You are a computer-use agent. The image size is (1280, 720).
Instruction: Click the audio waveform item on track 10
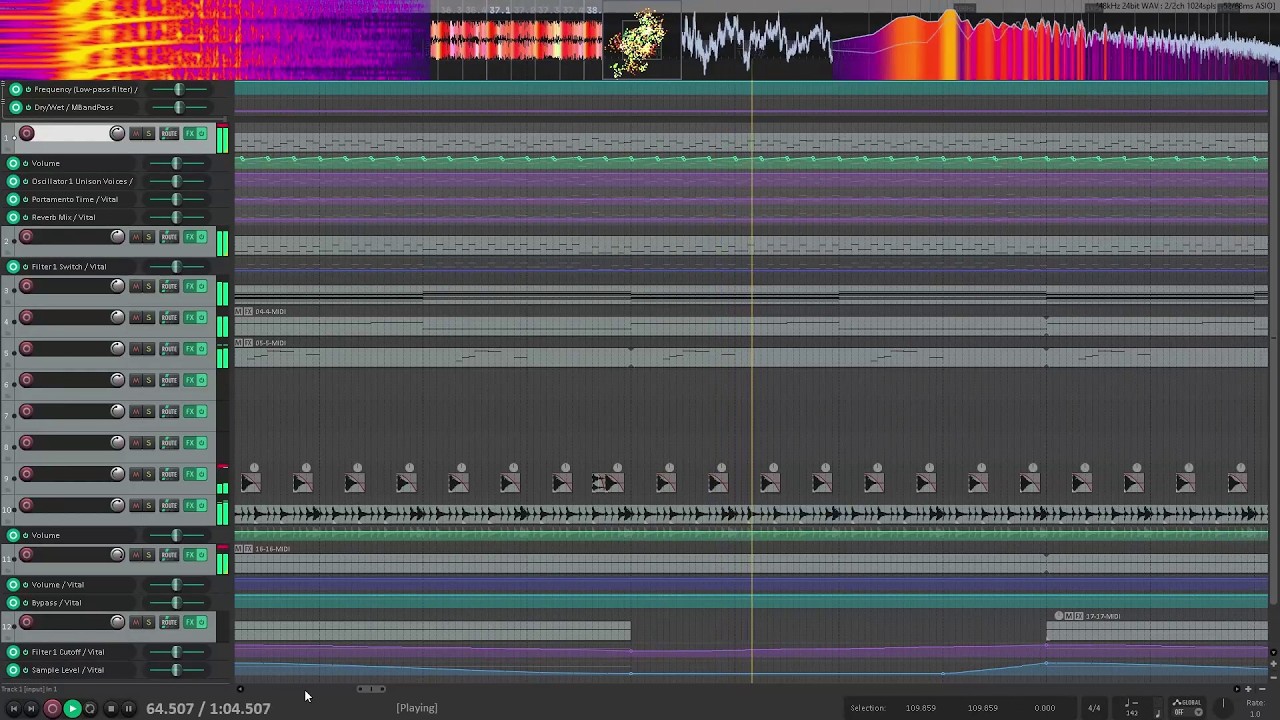pos(751,513)
